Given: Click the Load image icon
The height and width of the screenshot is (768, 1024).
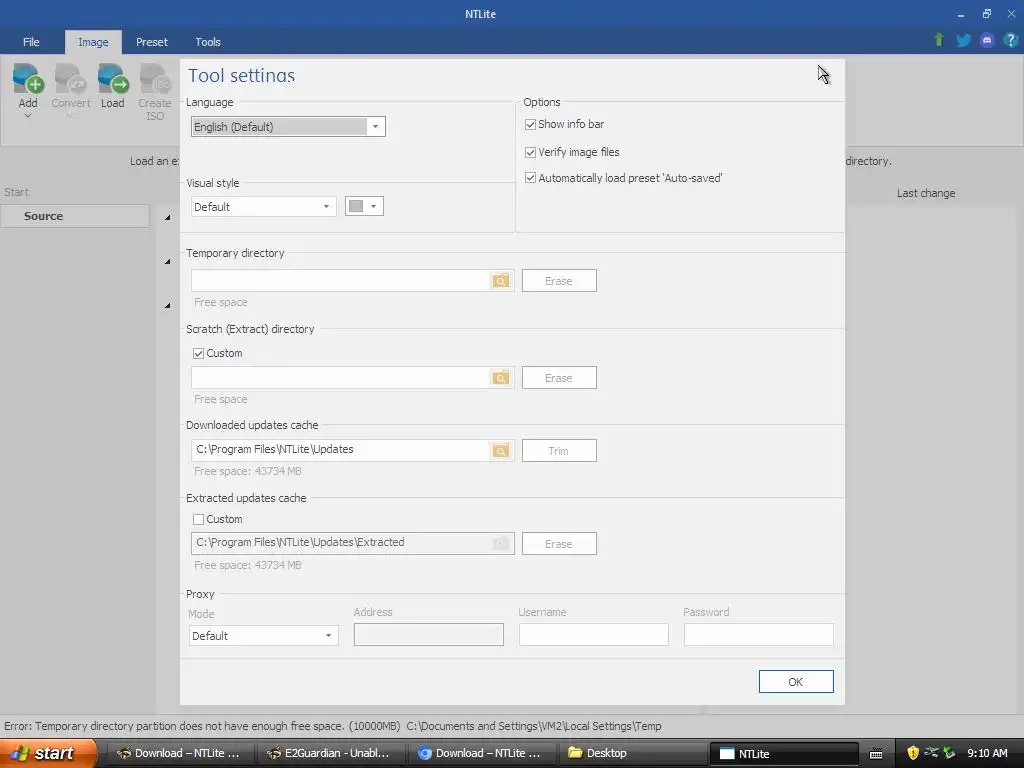Looking at the screenshot, I should pos(112,79).
